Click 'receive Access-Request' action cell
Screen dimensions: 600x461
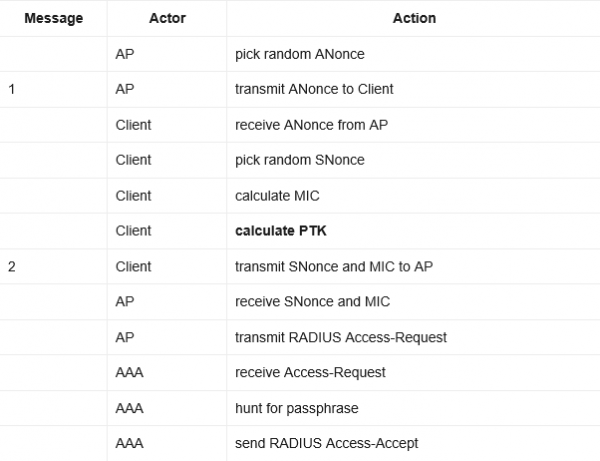point(413,373)
